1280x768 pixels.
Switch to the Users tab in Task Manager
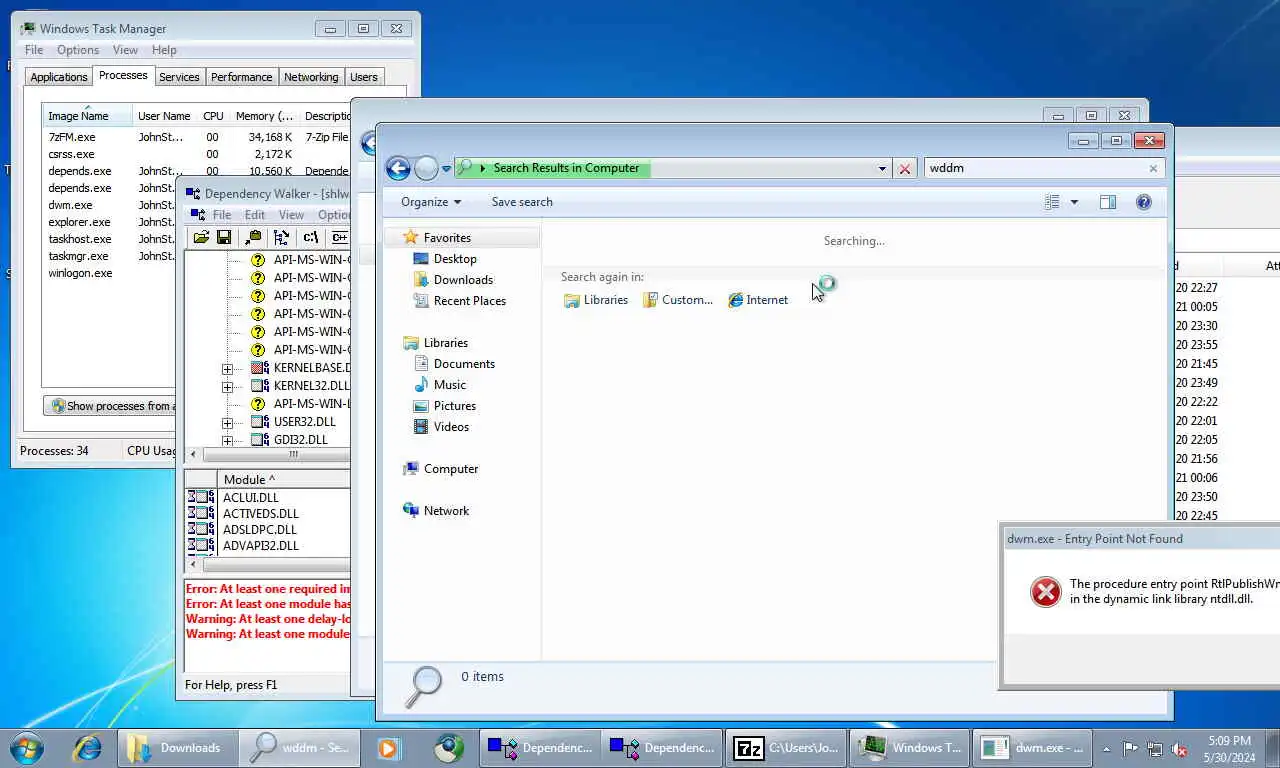(x=364, y=77)
